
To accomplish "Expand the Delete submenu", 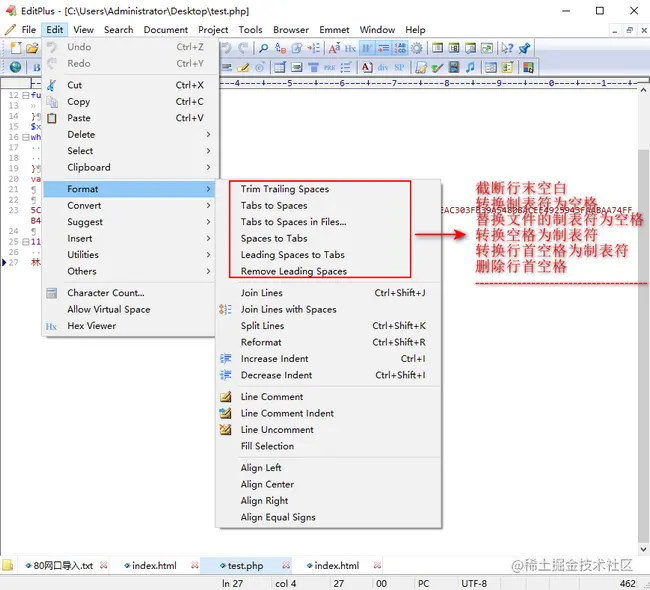I will click(129, 134).
